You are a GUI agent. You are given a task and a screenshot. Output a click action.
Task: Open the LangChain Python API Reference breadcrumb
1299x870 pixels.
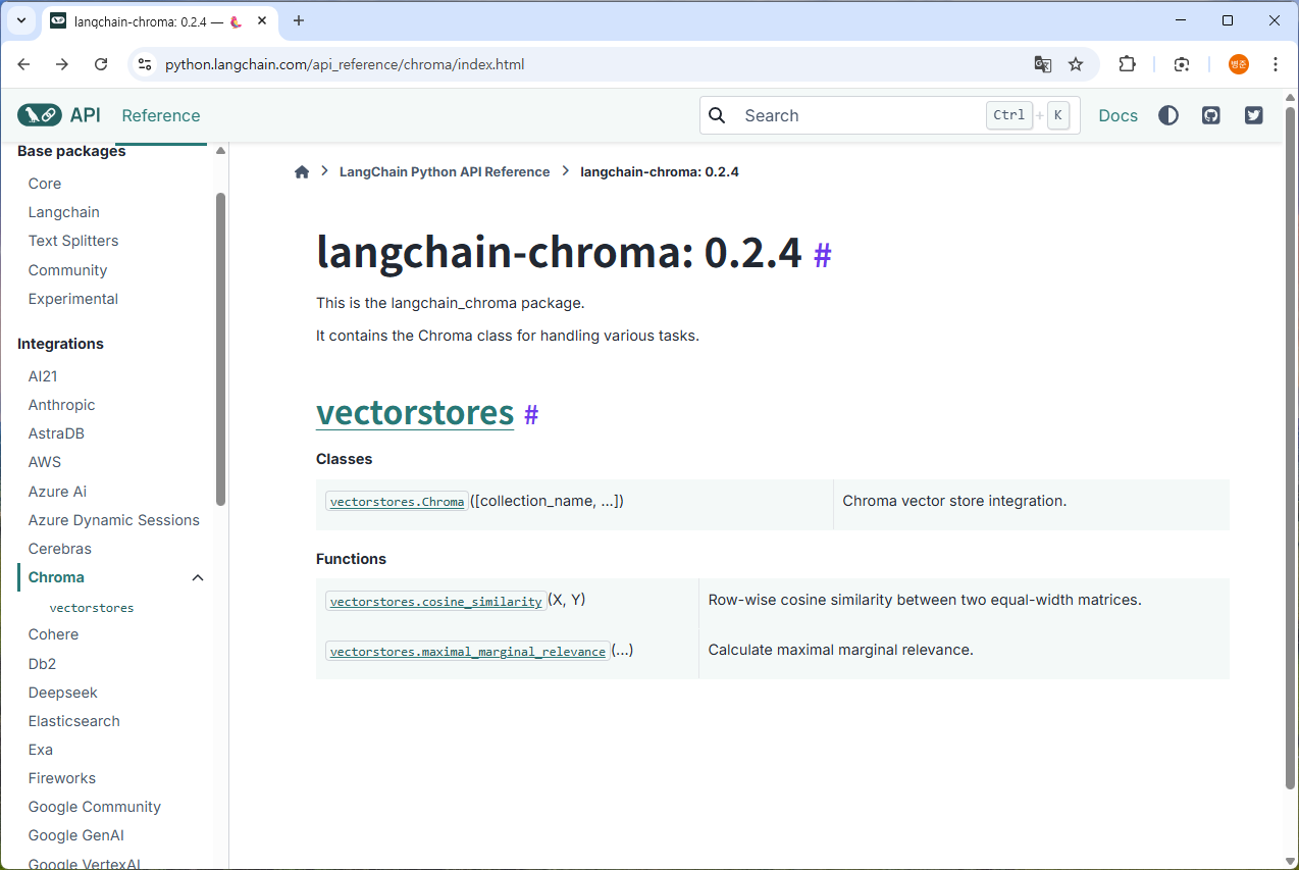[x=445, y=172]
